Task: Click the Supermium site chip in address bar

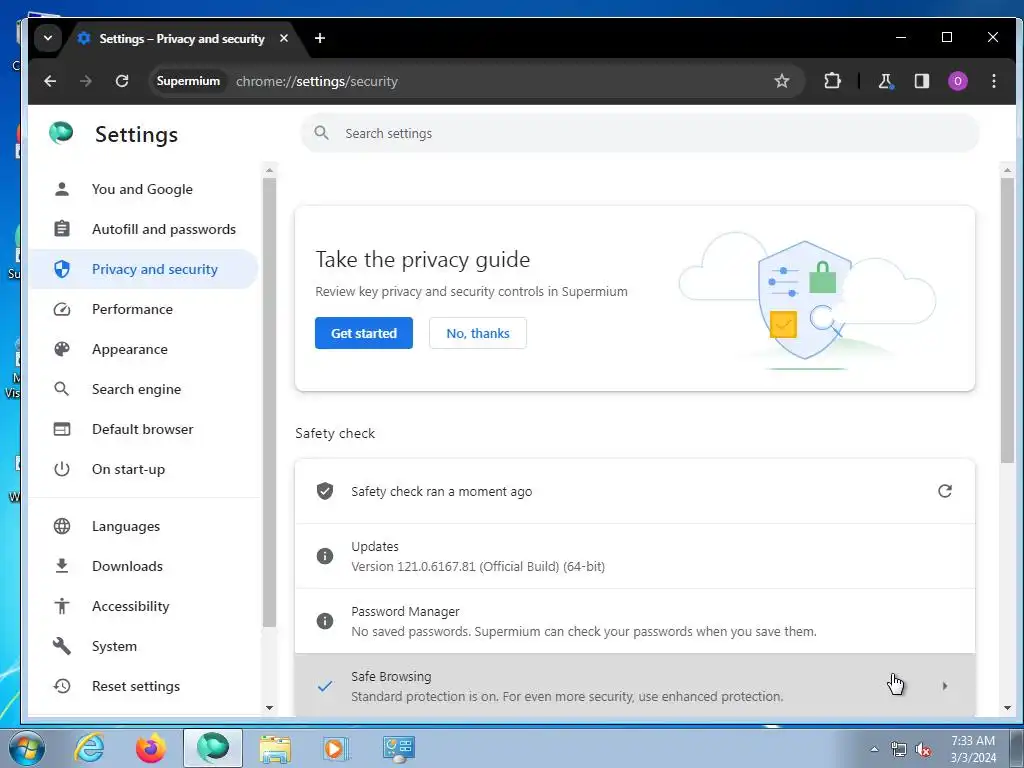Action: click(188, 81)
